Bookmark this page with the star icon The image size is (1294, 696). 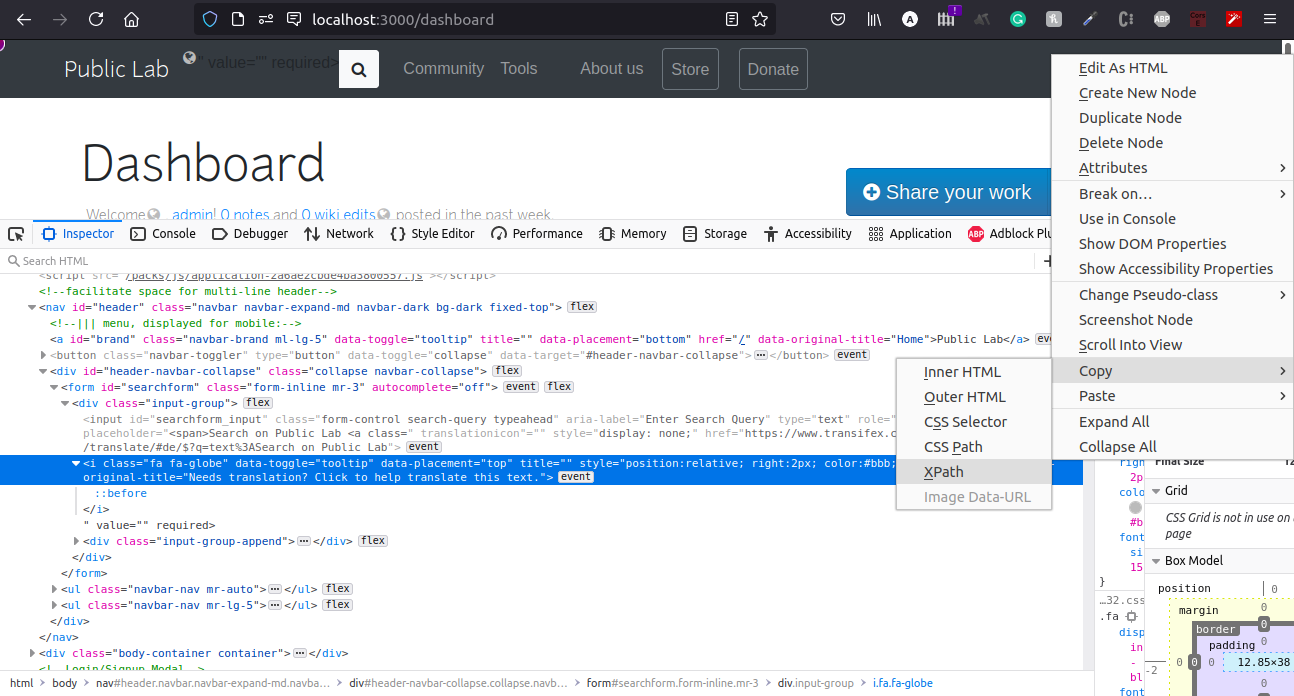coord(760,19)
